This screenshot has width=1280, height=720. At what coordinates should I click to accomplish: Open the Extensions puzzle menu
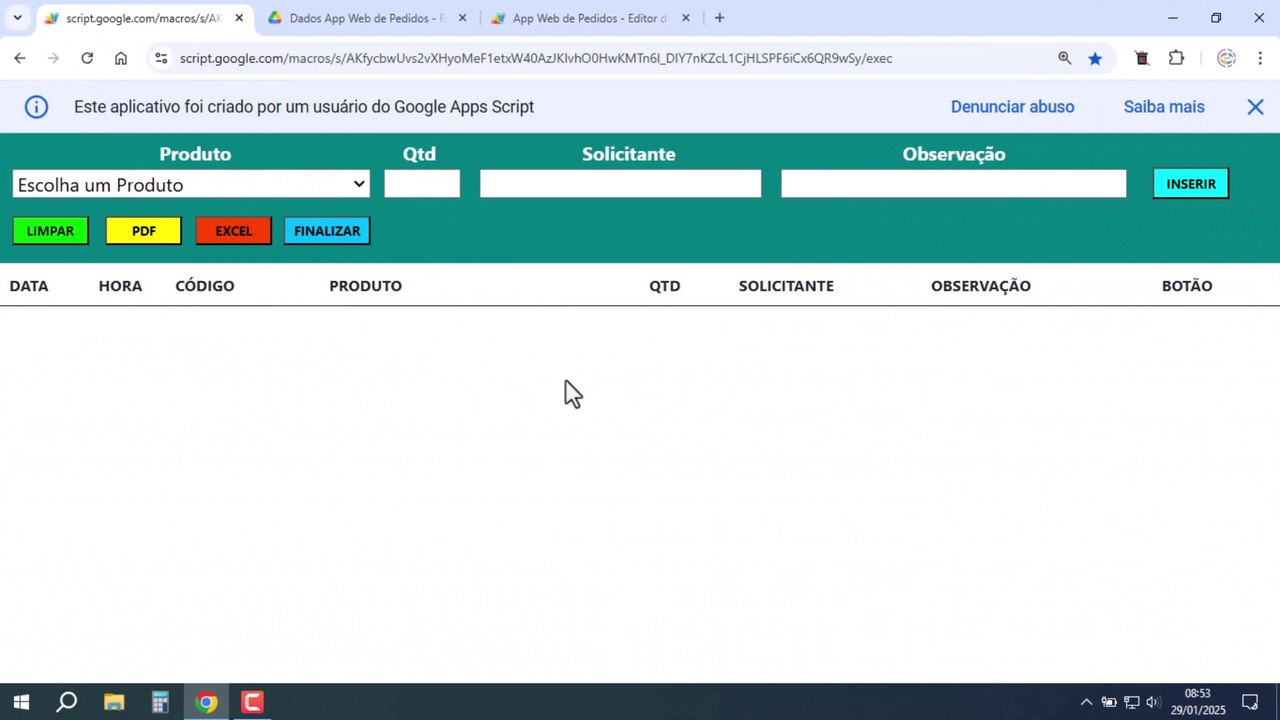[1177, 58]
